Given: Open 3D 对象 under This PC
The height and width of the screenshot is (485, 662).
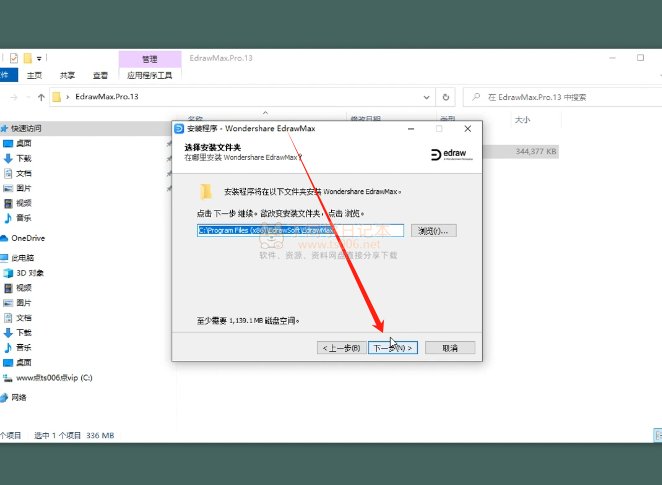Looking at the screenshot, I should click(30, 273).
